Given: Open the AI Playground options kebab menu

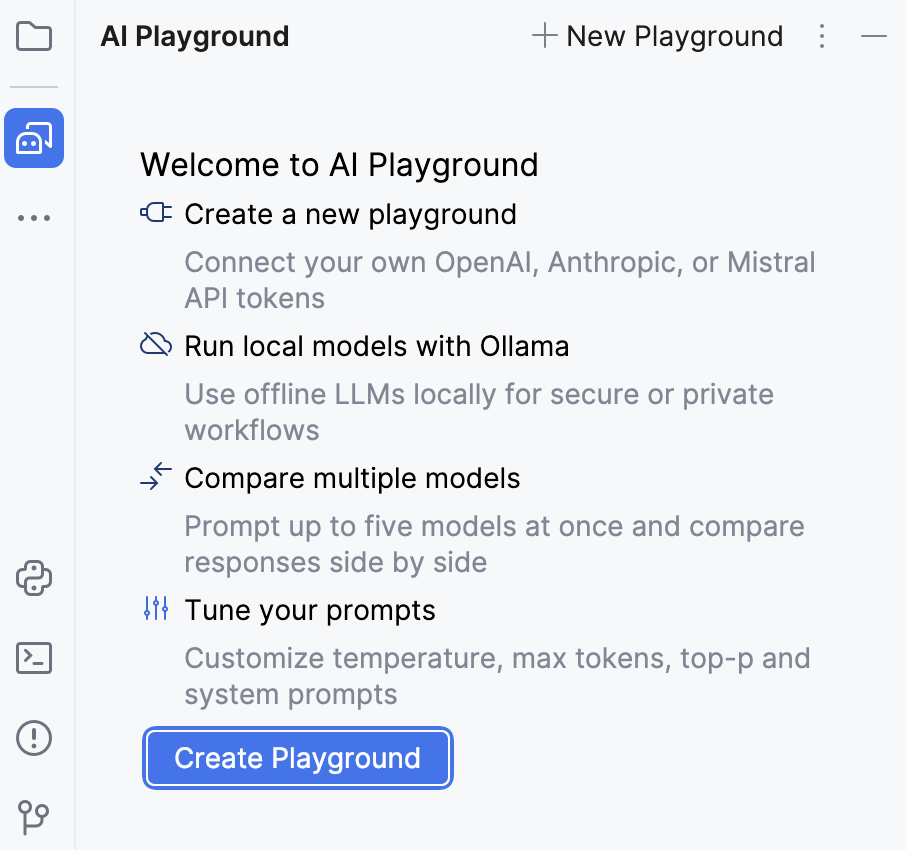Looking at the screenshot, I should coord(822,37).
